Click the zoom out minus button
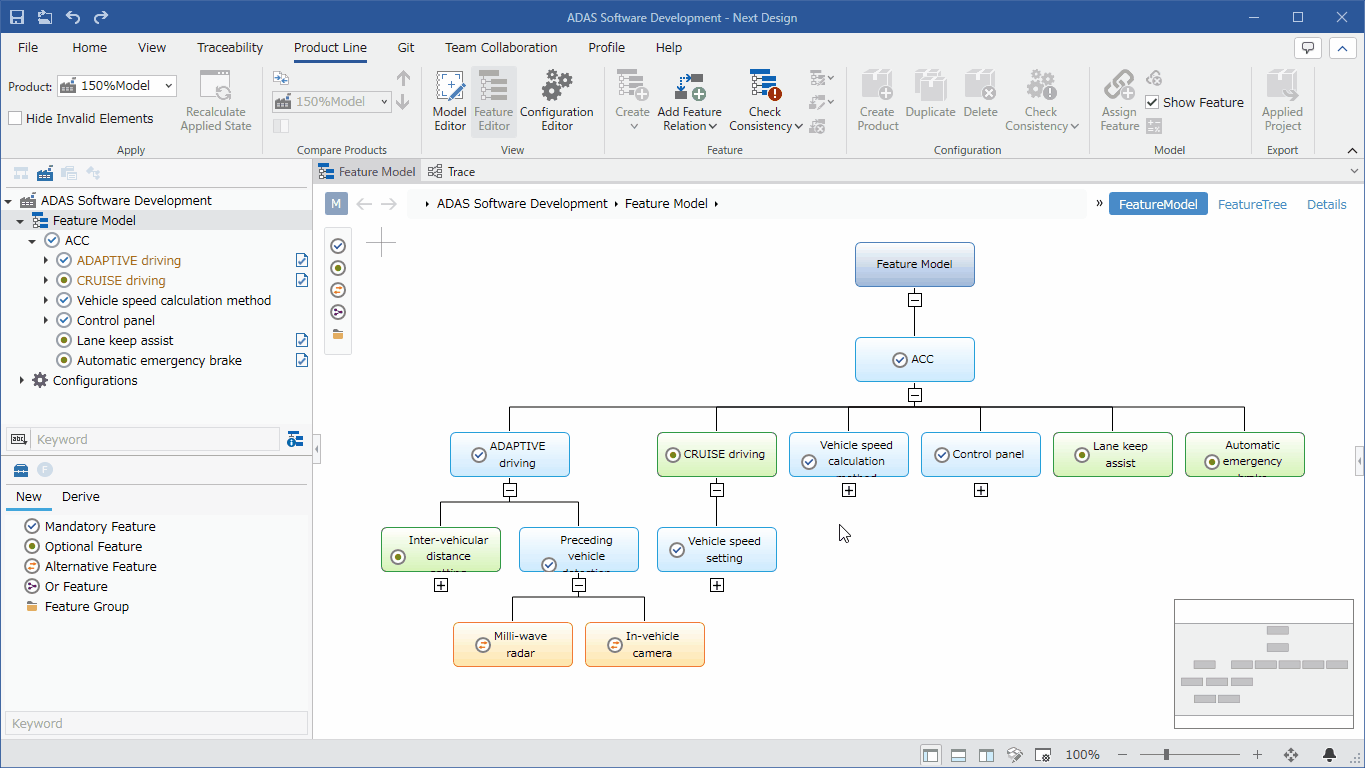 click(x=1122, y=755)
